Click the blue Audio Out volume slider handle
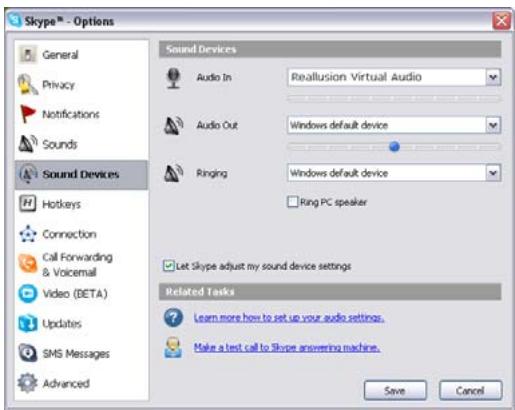Viewport: 515px width, 410px height. 394,146
